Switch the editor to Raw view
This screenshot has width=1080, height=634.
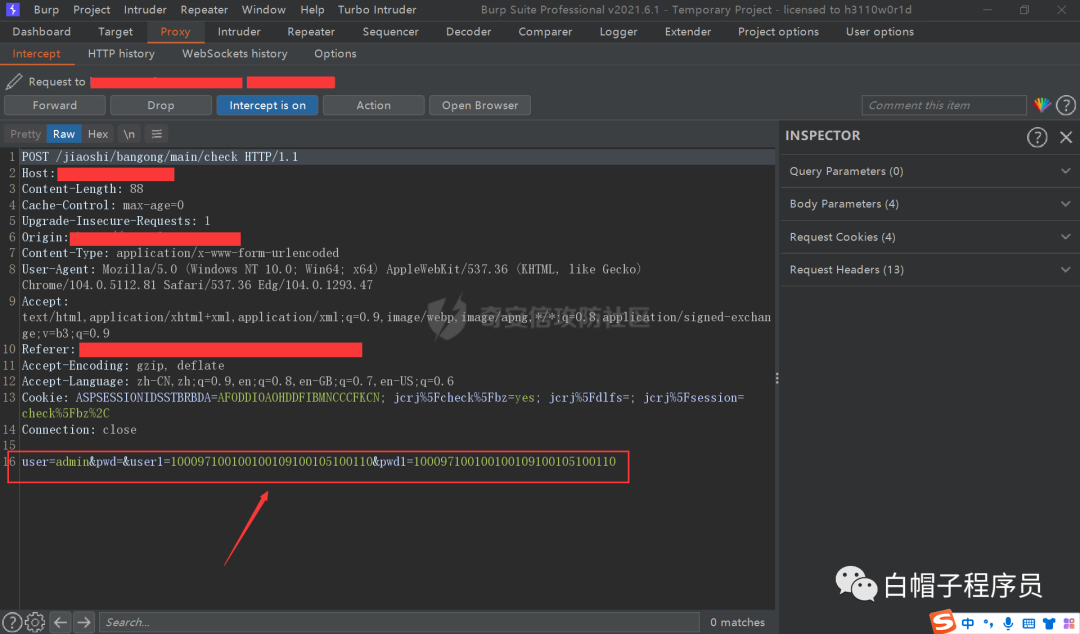pos(64,134)
